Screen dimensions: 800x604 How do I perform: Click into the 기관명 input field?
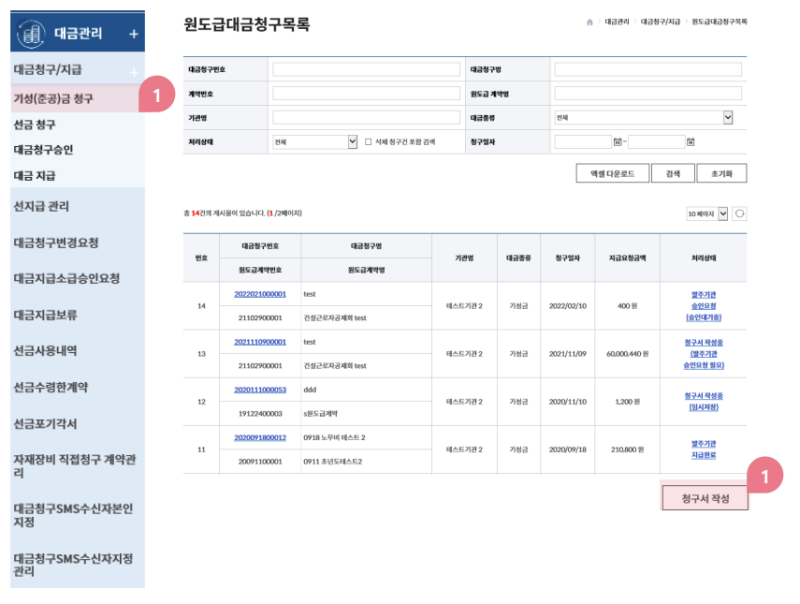tap(366, 118)
